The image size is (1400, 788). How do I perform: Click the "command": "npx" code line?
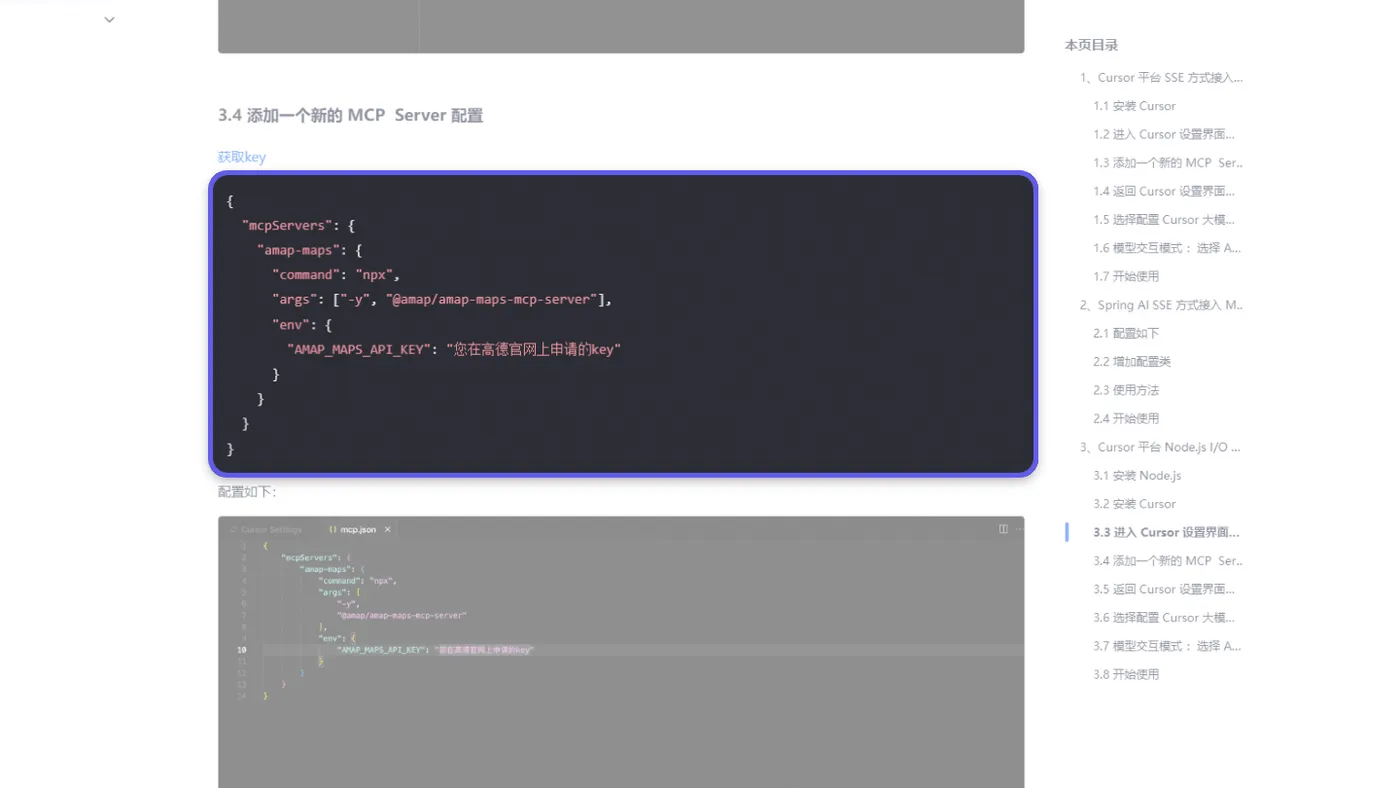pos(336,275)
